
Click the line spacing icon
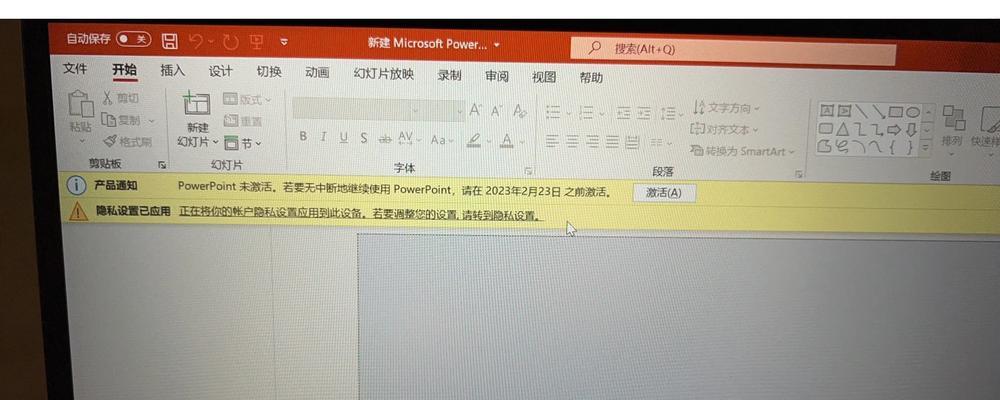(x=668, y=115)
